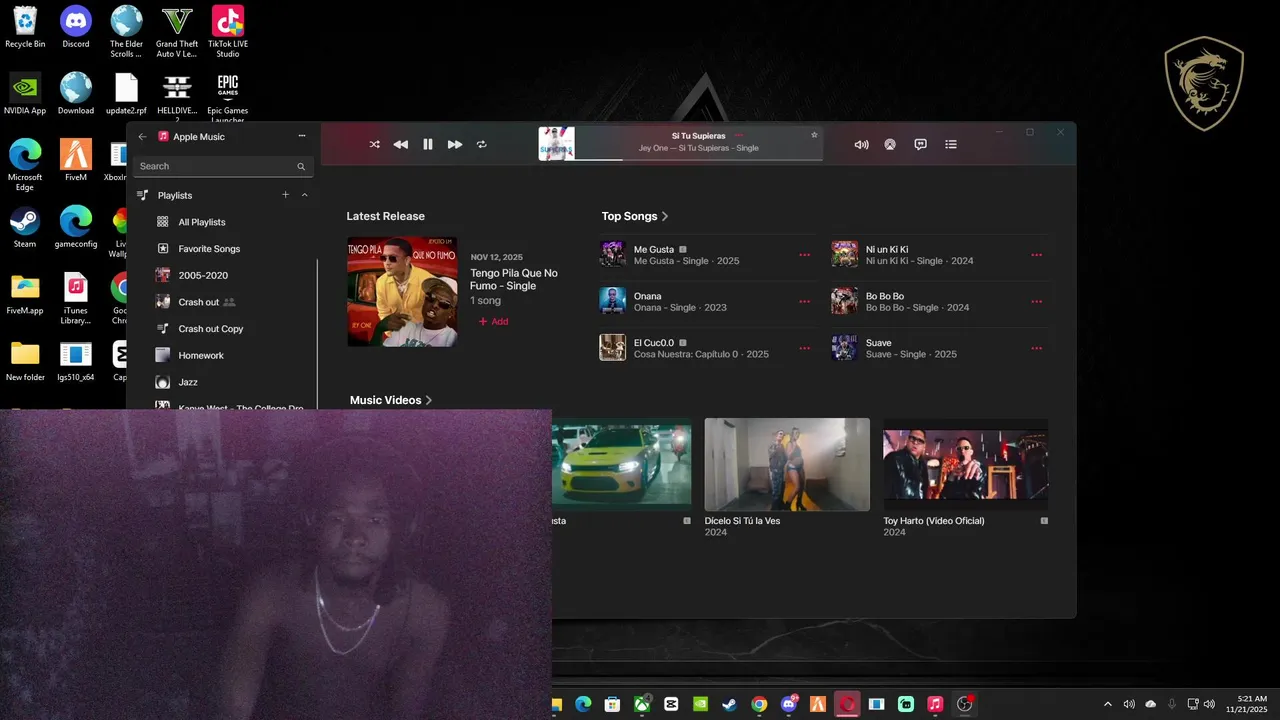Go back with the arrow next to Apple Music

142,136
